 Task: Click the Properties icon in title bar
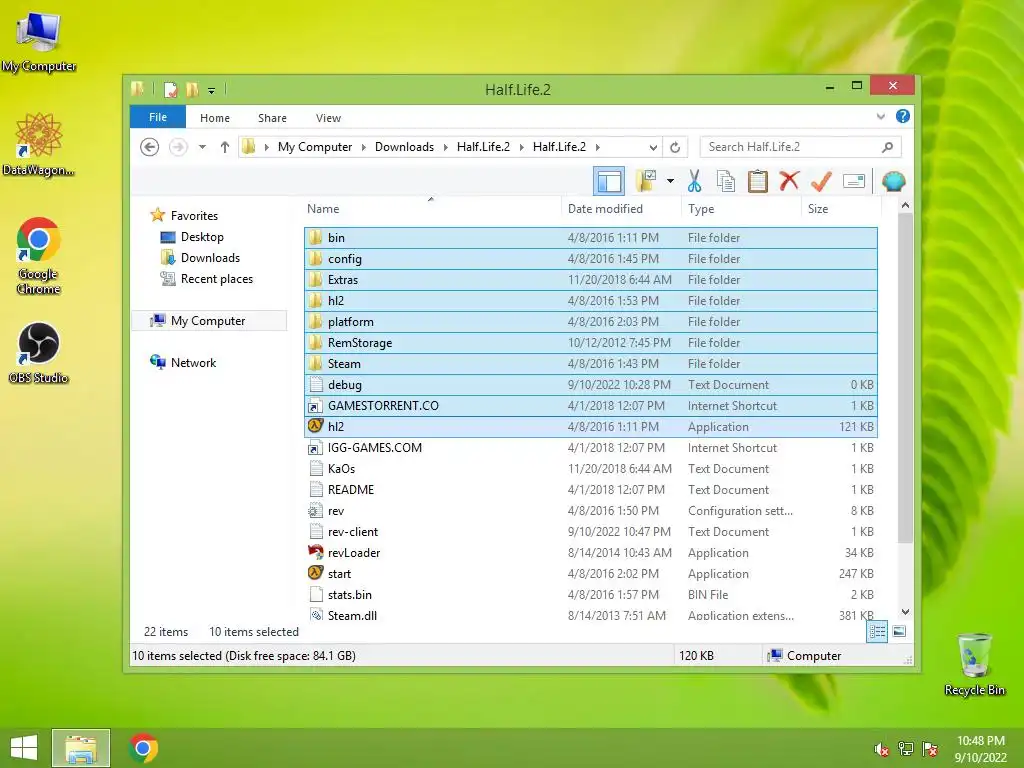click(x=170, y=89)
